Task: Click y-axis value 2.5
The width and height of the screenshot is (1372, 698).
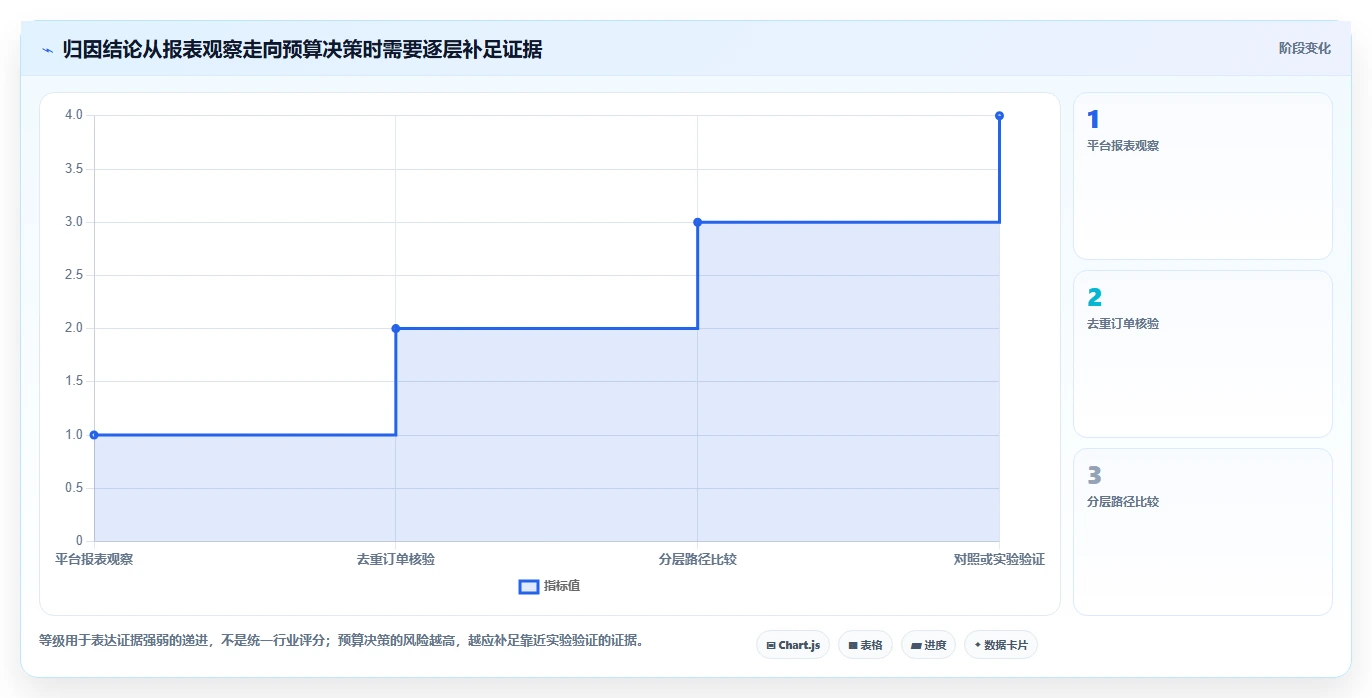Action: (74, 275)
